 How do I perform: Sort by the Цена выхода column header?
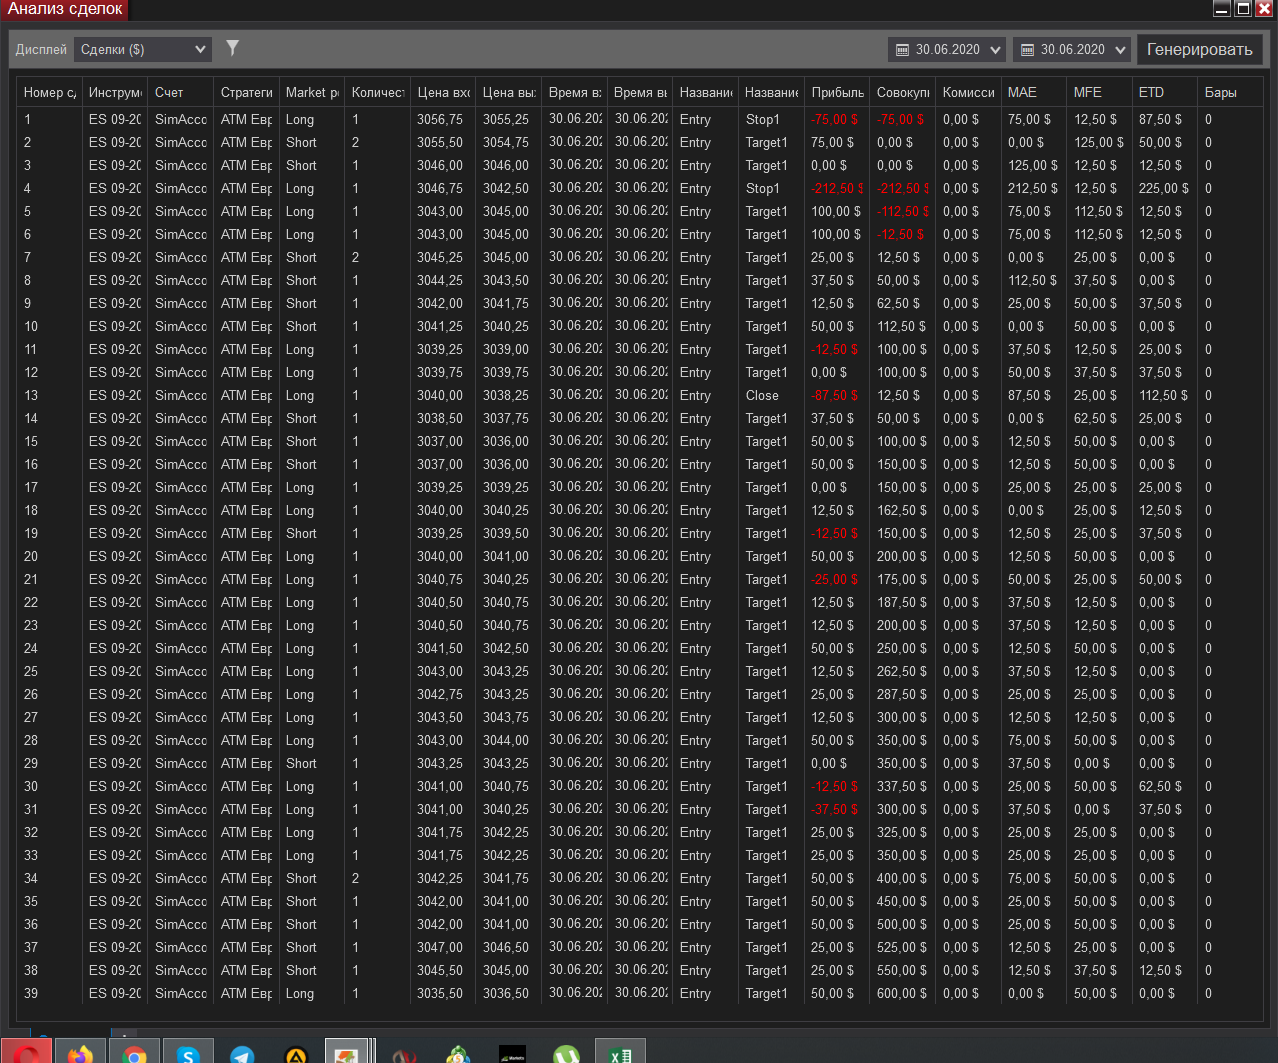pyautogui.click(x=509, y=92)
